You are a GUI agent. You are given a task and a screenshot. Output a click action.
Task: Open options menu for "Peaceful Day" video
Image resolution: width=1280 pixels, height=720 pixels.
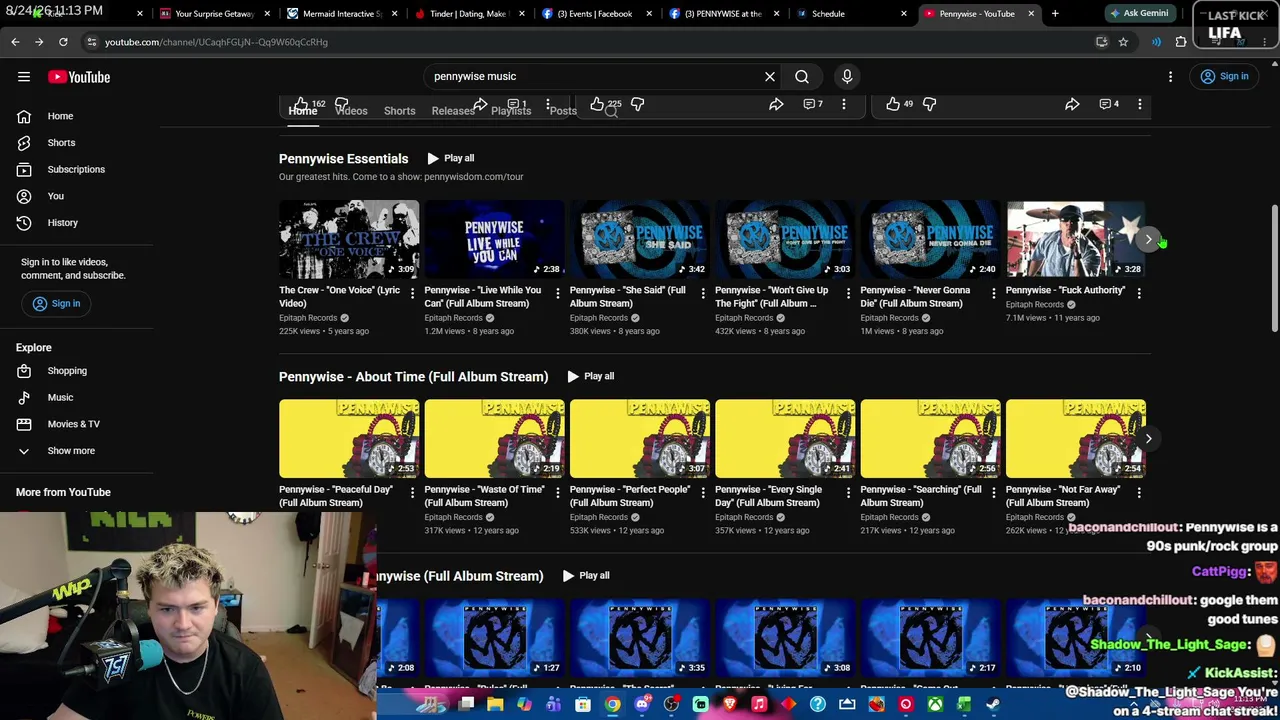point(412,492)
